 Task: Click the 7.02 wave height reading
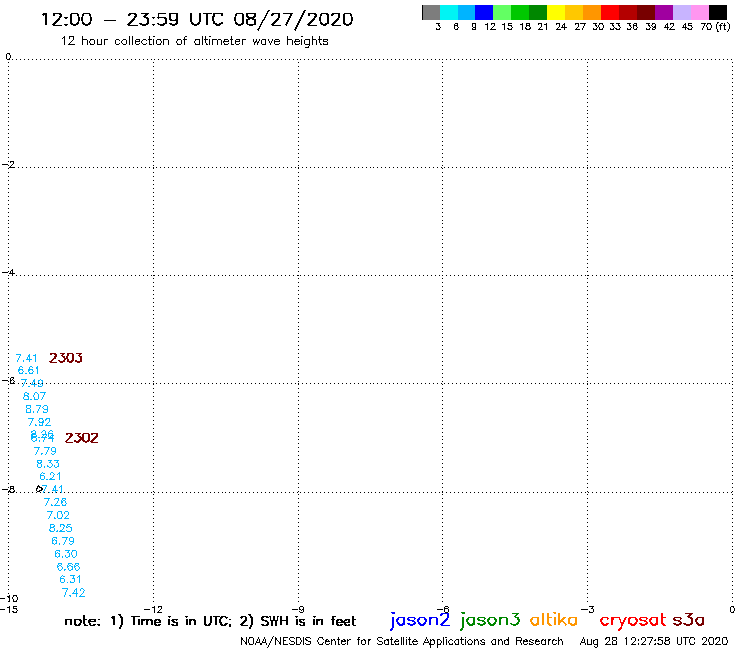coord(58,515)
